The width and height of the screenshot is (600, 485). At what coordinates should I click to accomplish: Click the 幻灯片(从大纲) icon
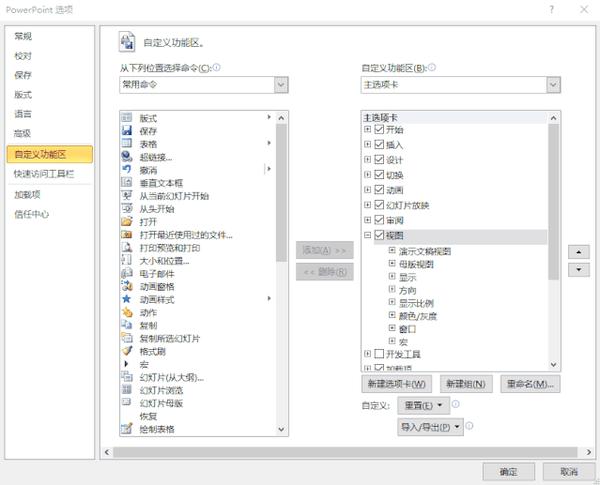pyautogui.click(x=127, y=377)
